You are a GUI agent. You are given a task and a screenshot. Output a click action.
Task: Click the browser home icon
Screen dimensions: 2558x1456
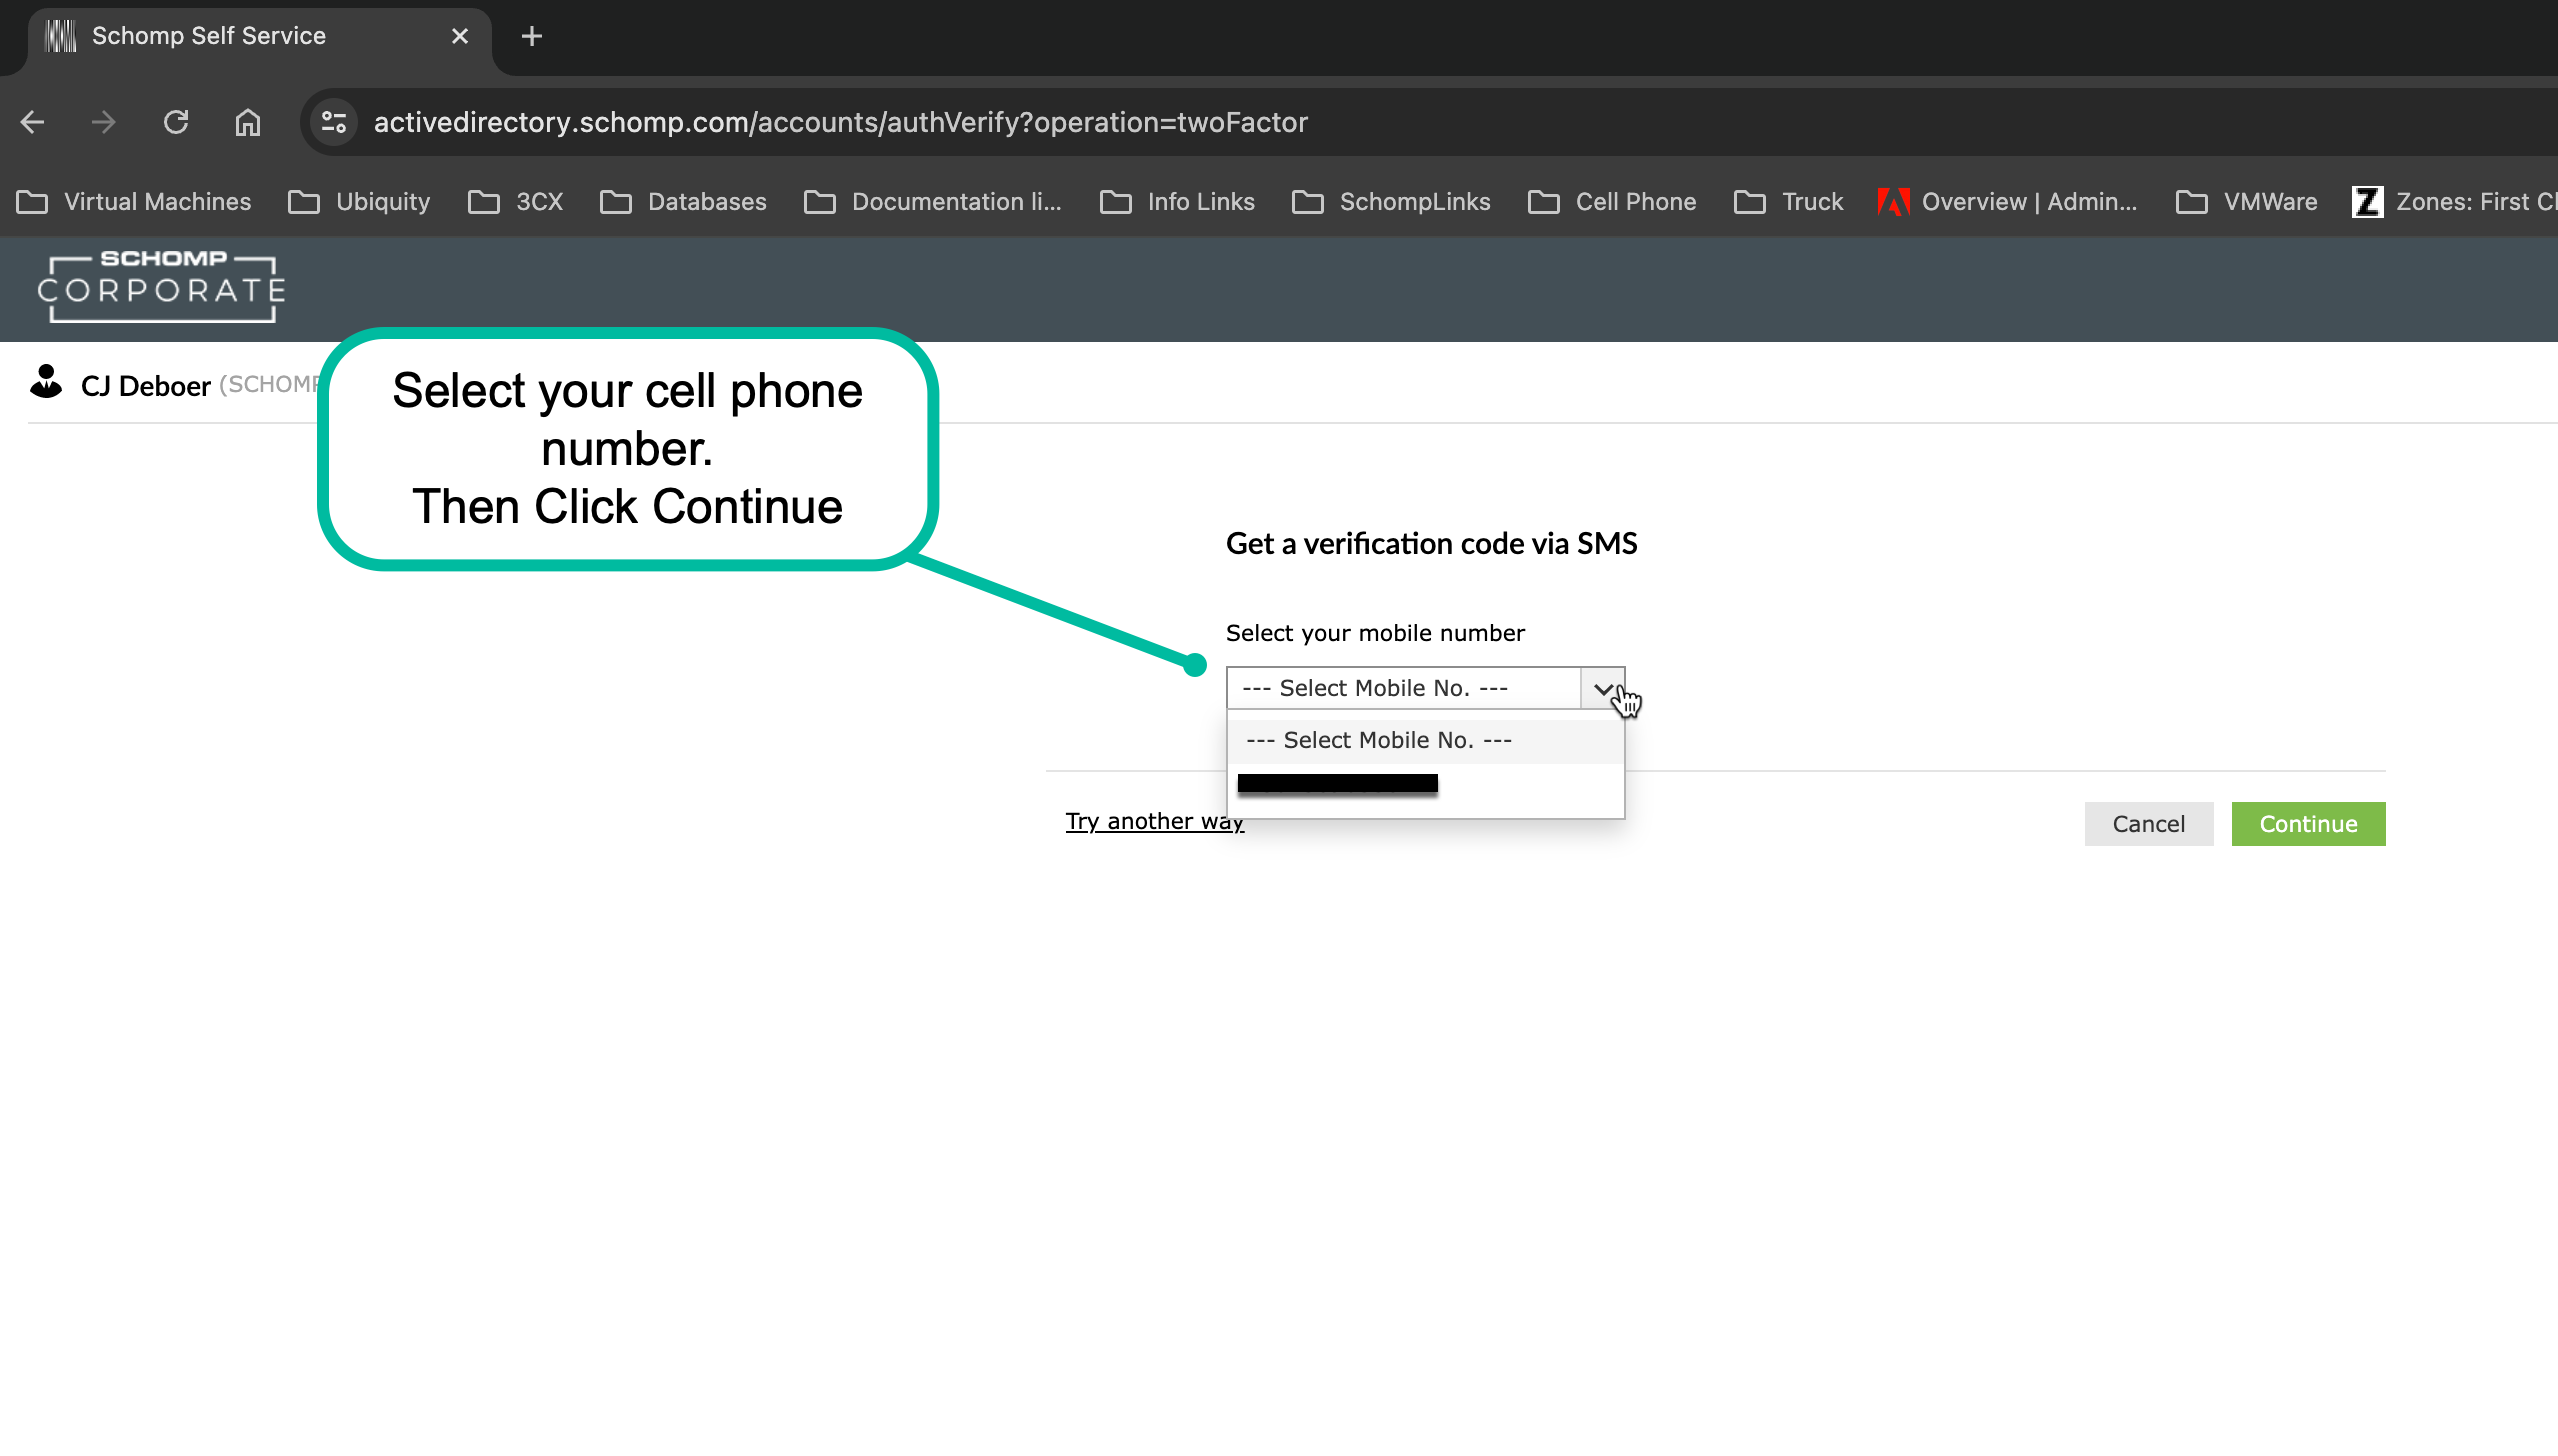tap(247, 122)
